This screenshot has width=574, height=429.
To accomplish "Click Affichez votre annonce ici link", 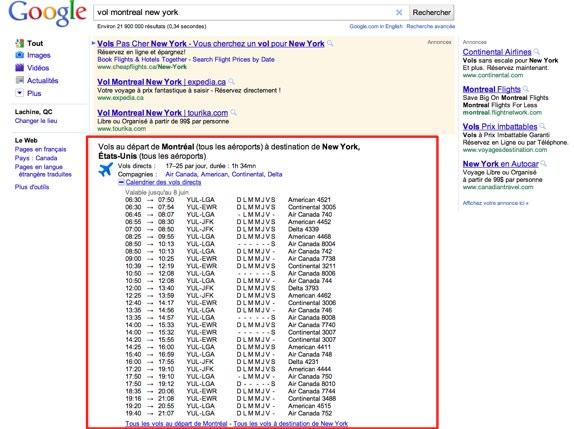I will pos(495,203).
